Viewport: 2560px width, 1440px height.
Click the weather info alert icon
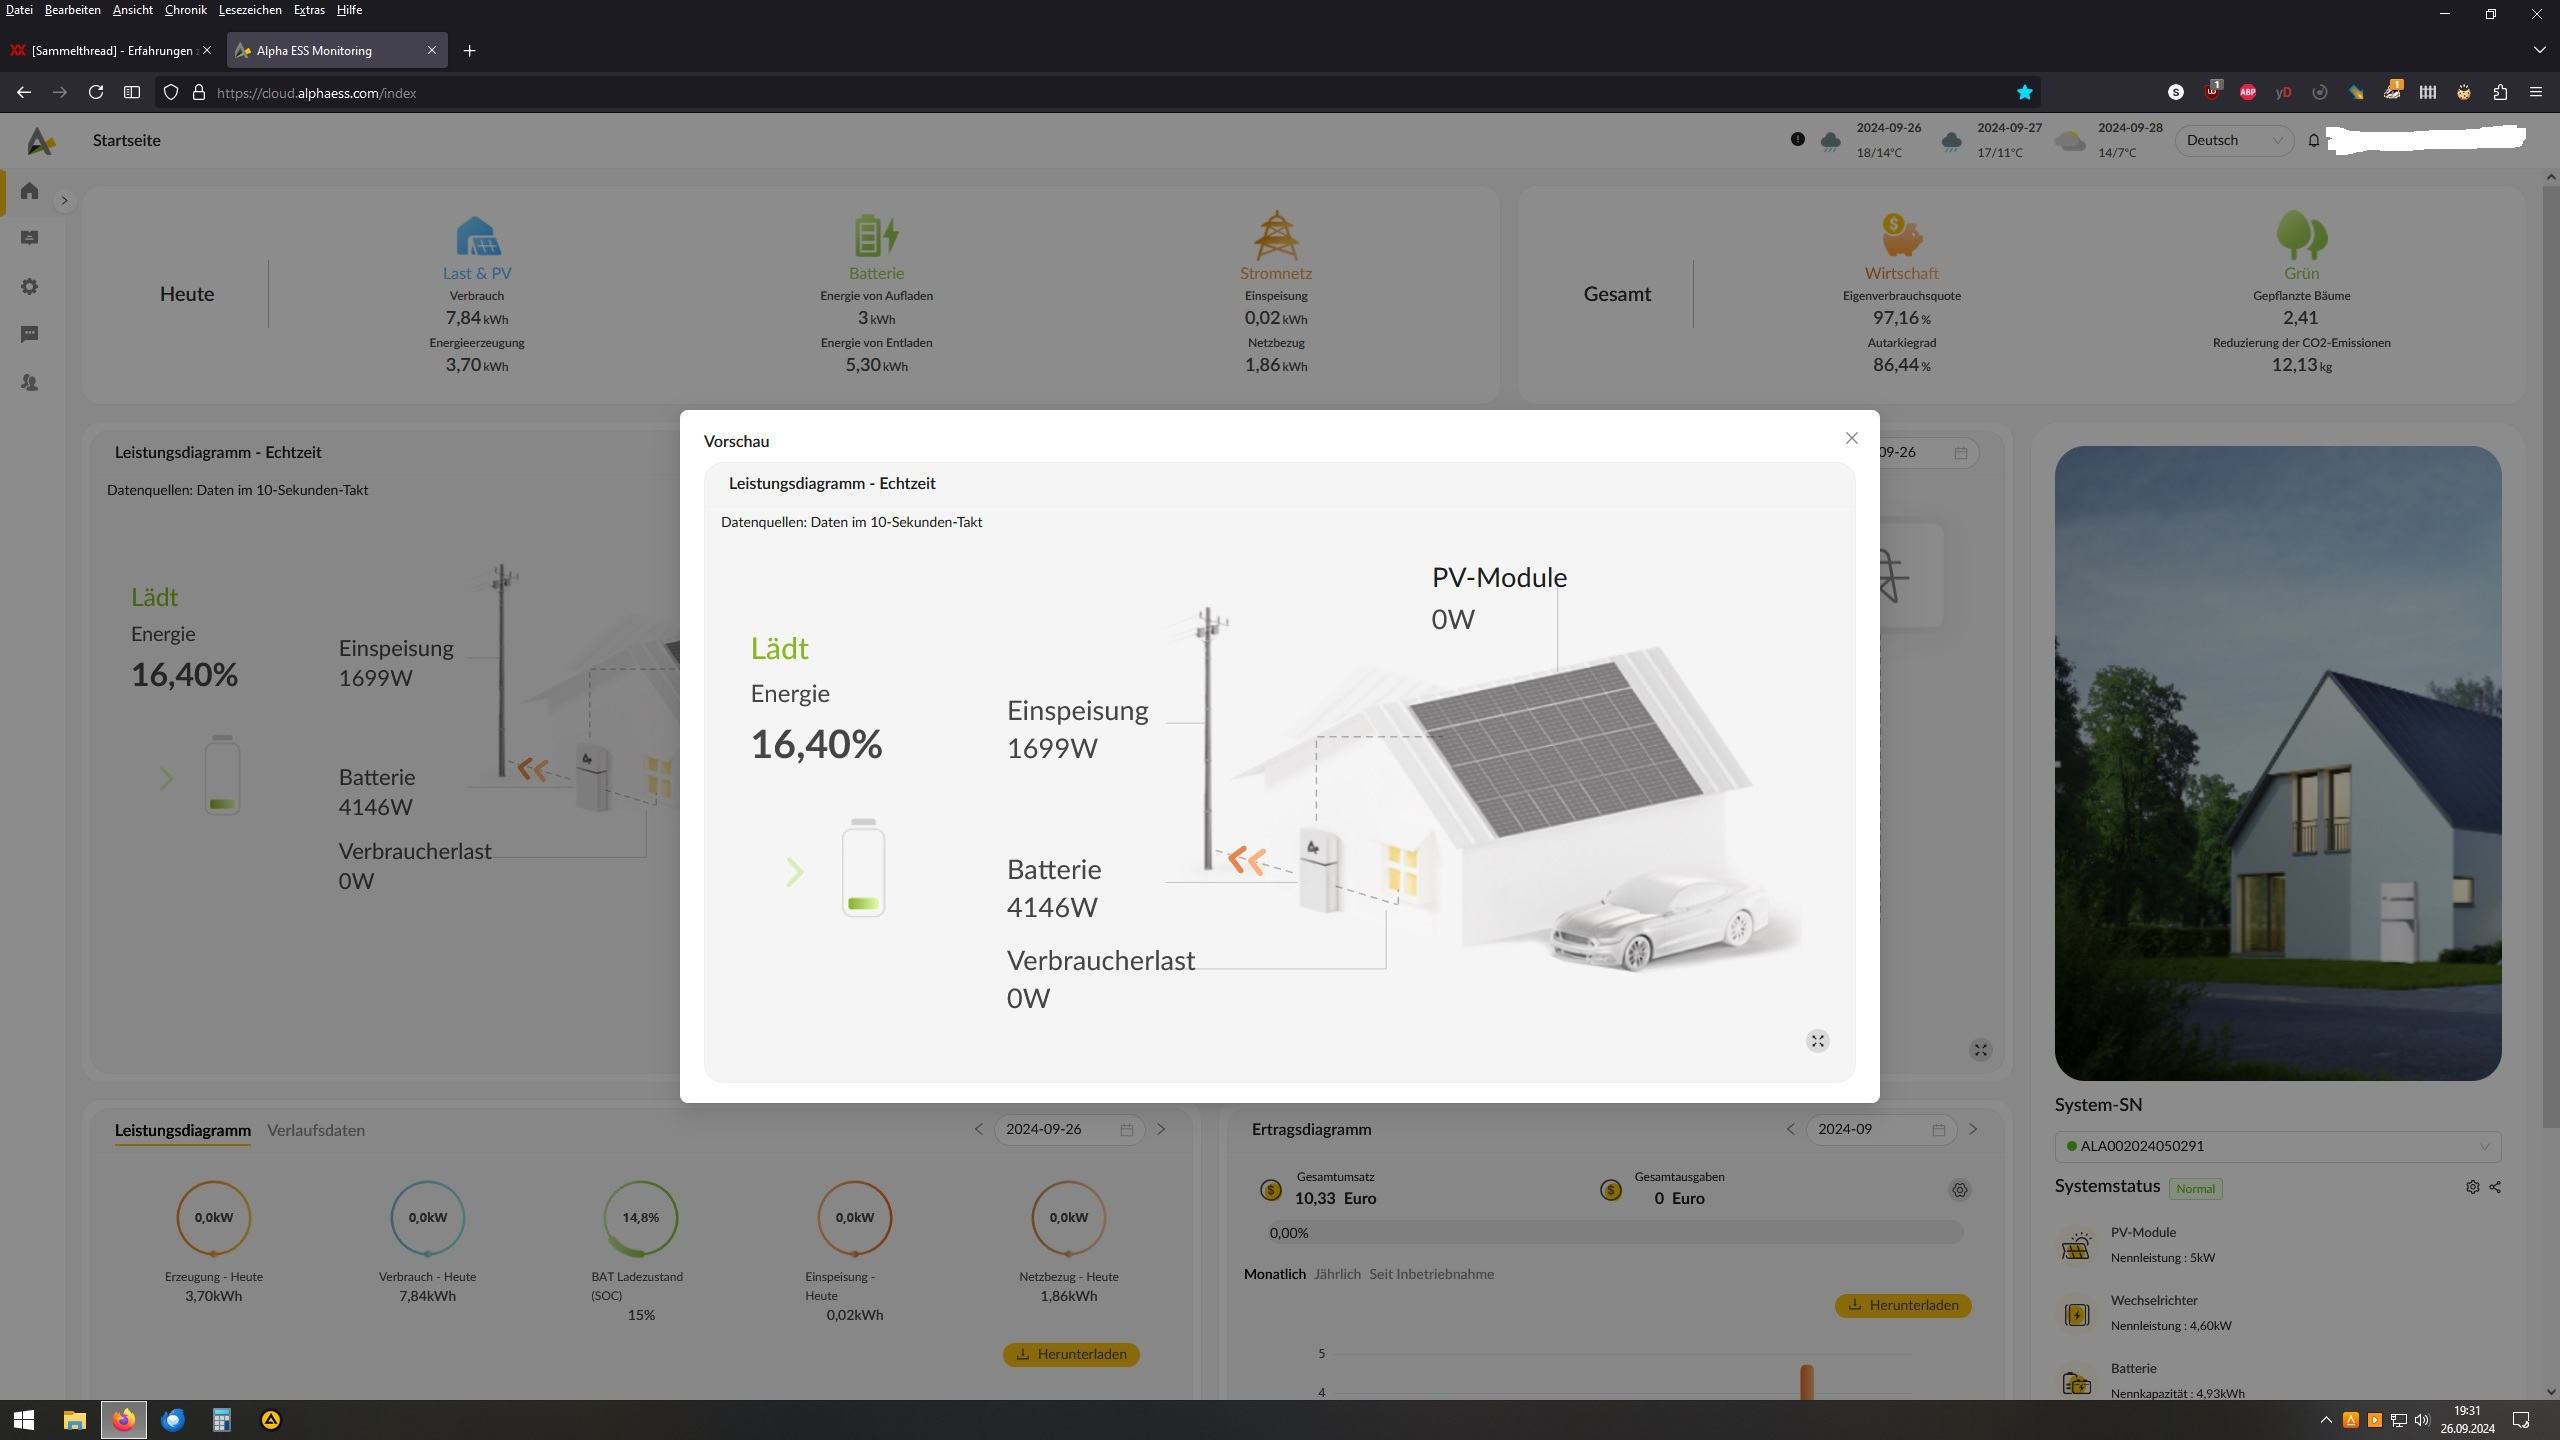tap(1797, 139)
